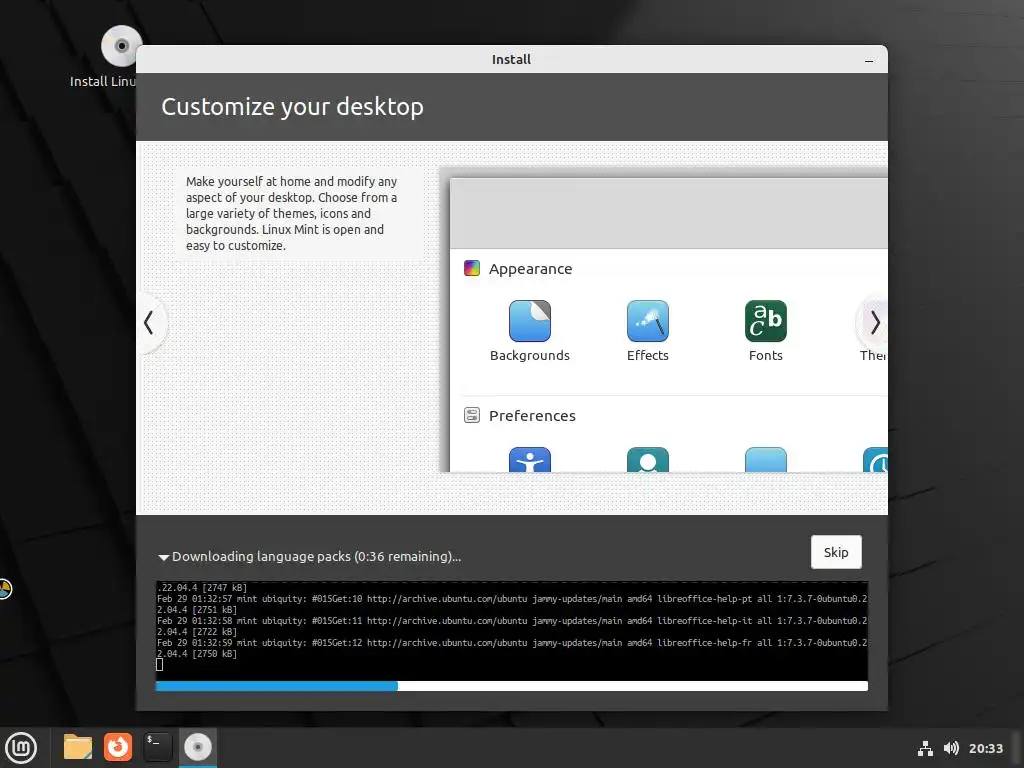The width and height of the screenshot is (1024, 768).
Task: Open the Fonts icon in slideshow
Action: pyautogui.click(x=765, y=321)
